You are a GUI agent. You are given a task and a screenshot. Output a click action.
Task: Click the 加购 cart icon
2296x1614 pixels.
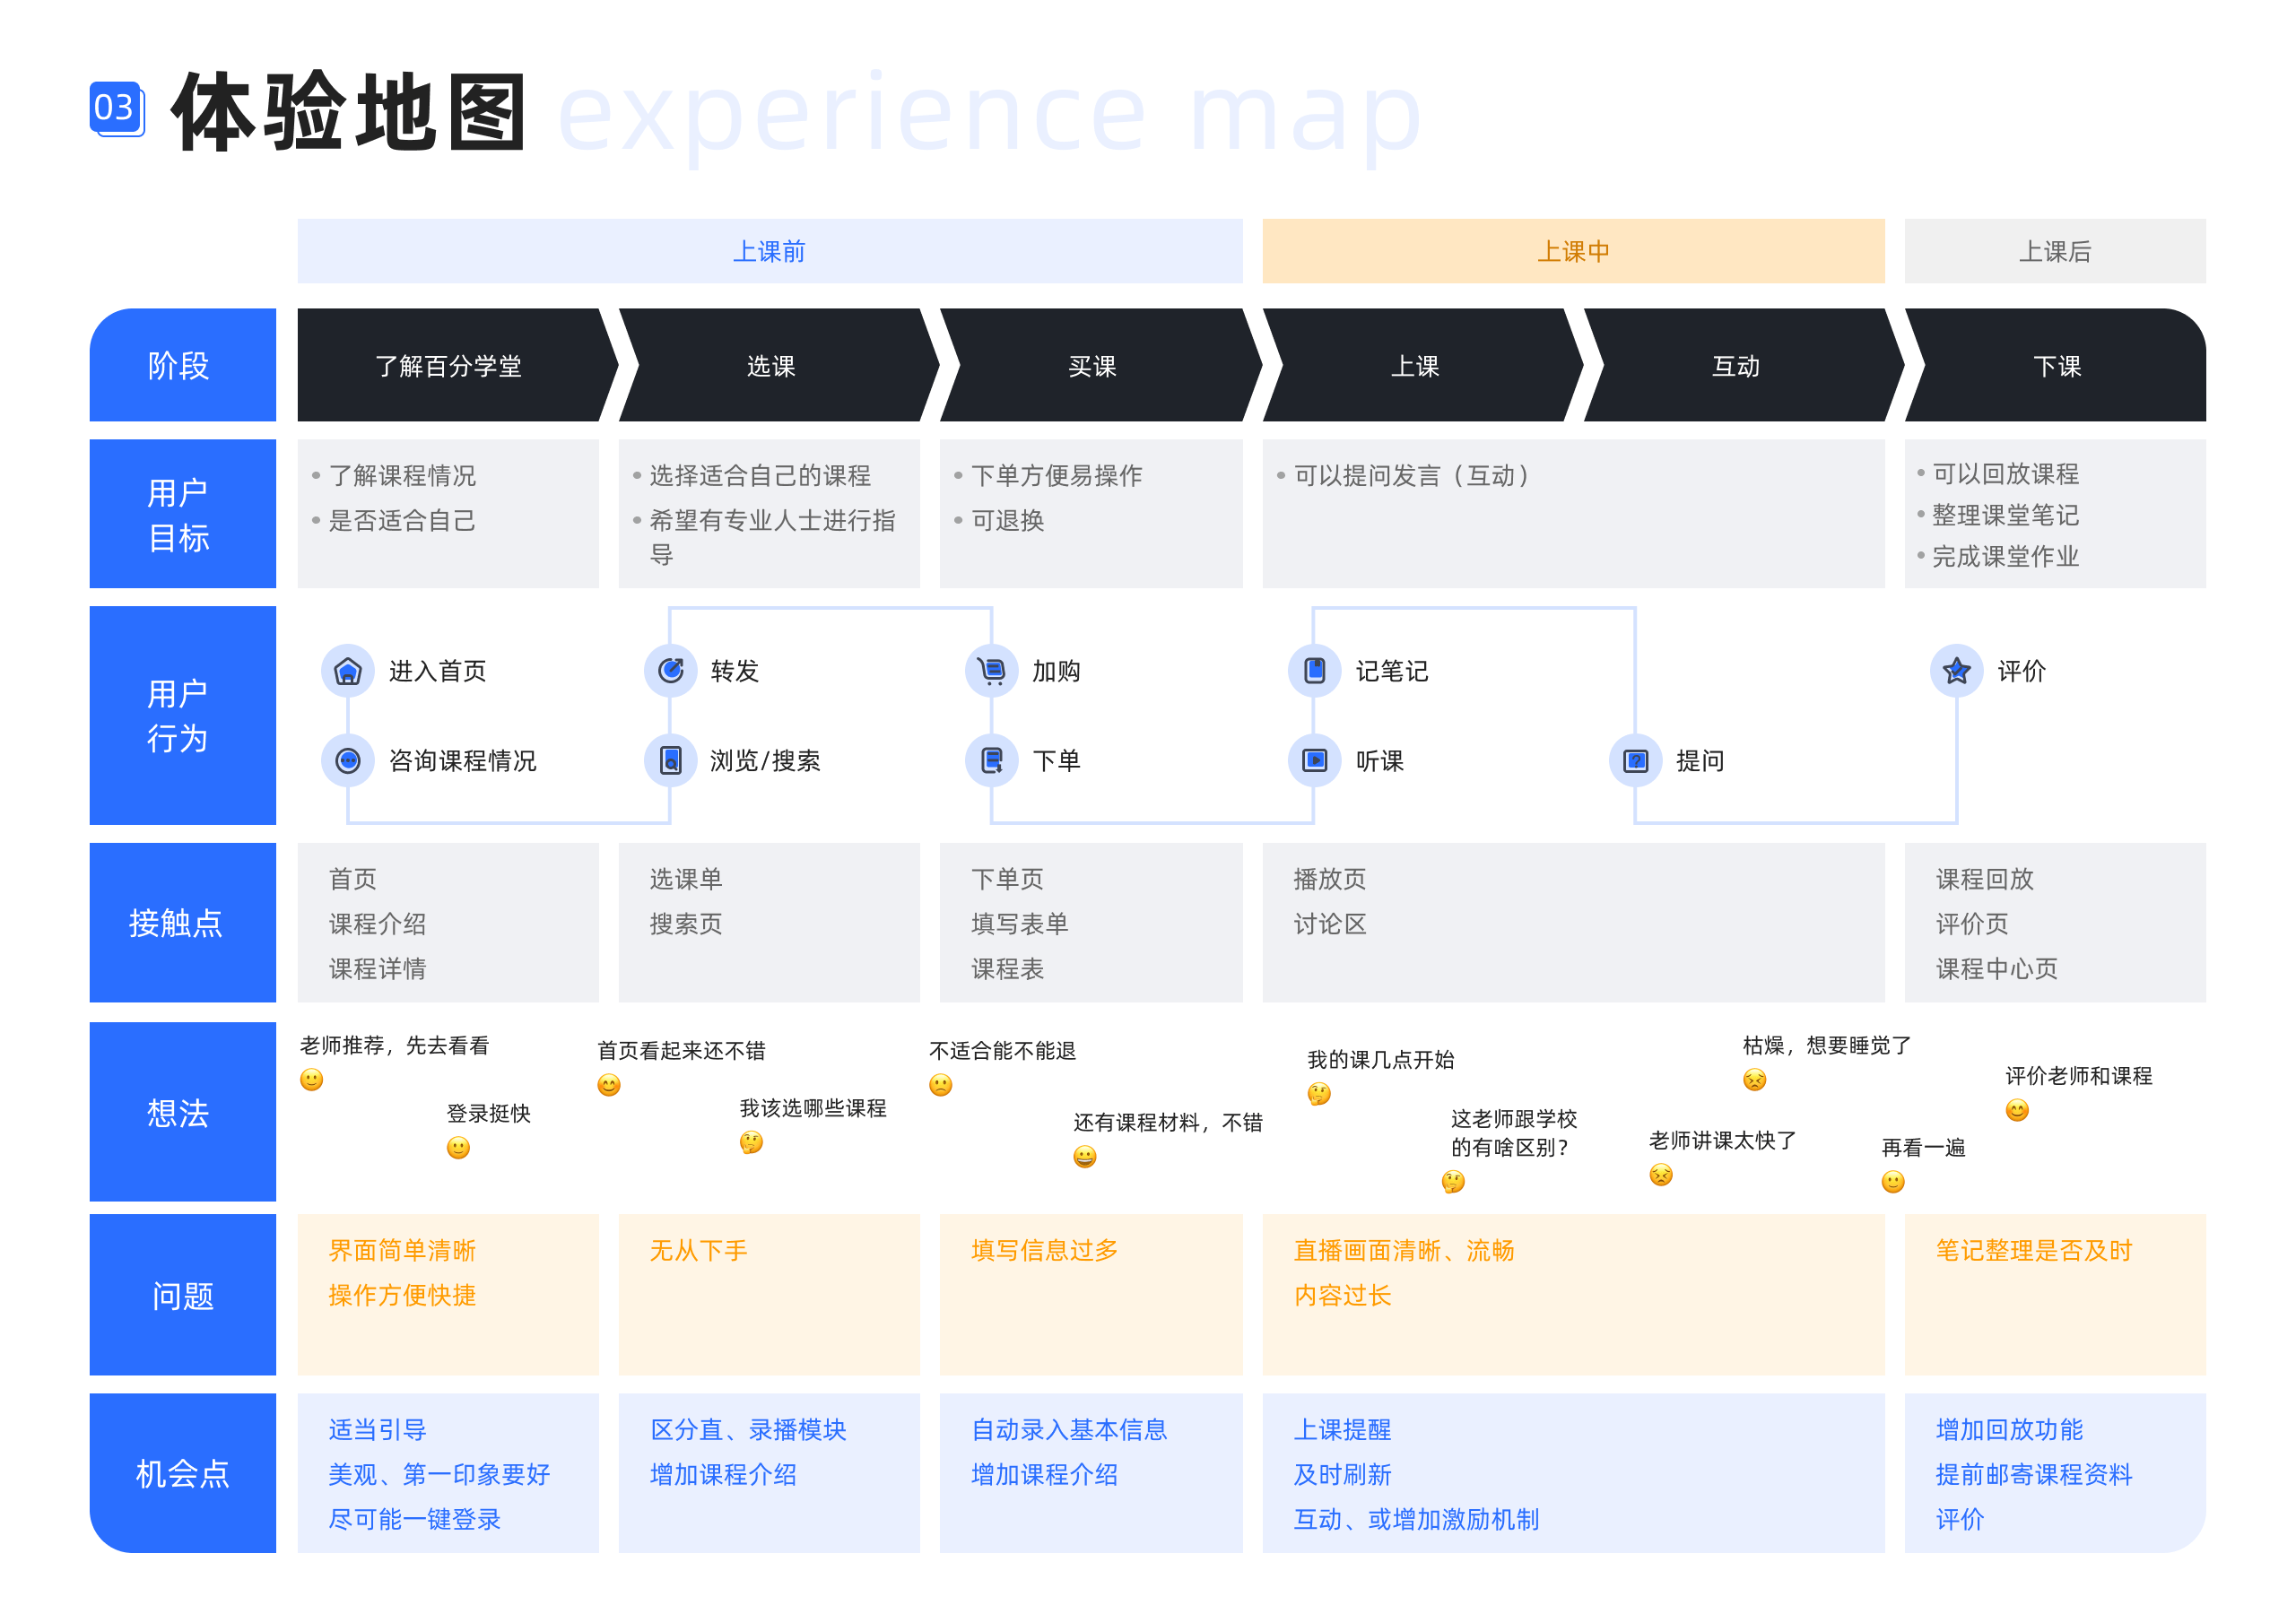(992, 671)
